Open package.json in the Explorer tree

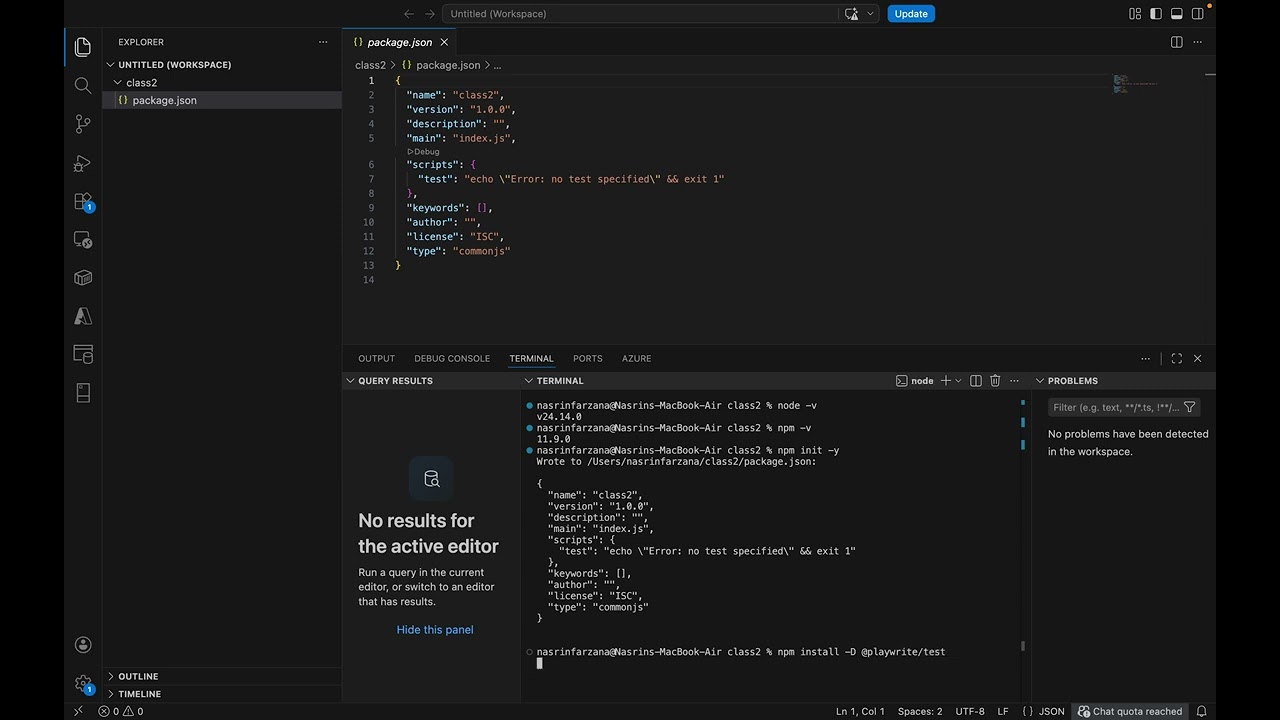(x=222, y=100)
